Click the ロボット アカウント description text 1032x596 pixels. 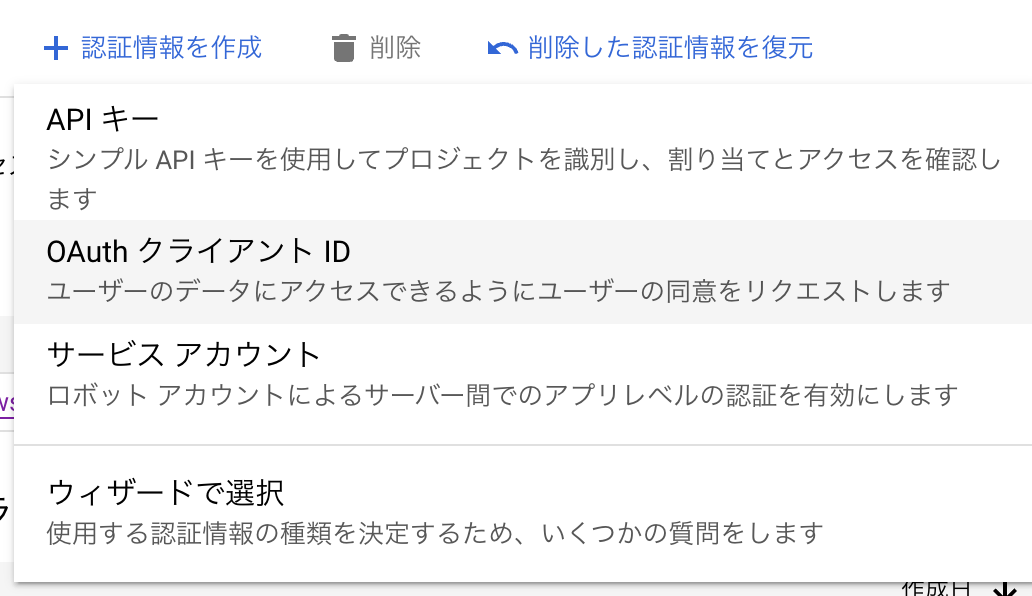coord(300,395)
